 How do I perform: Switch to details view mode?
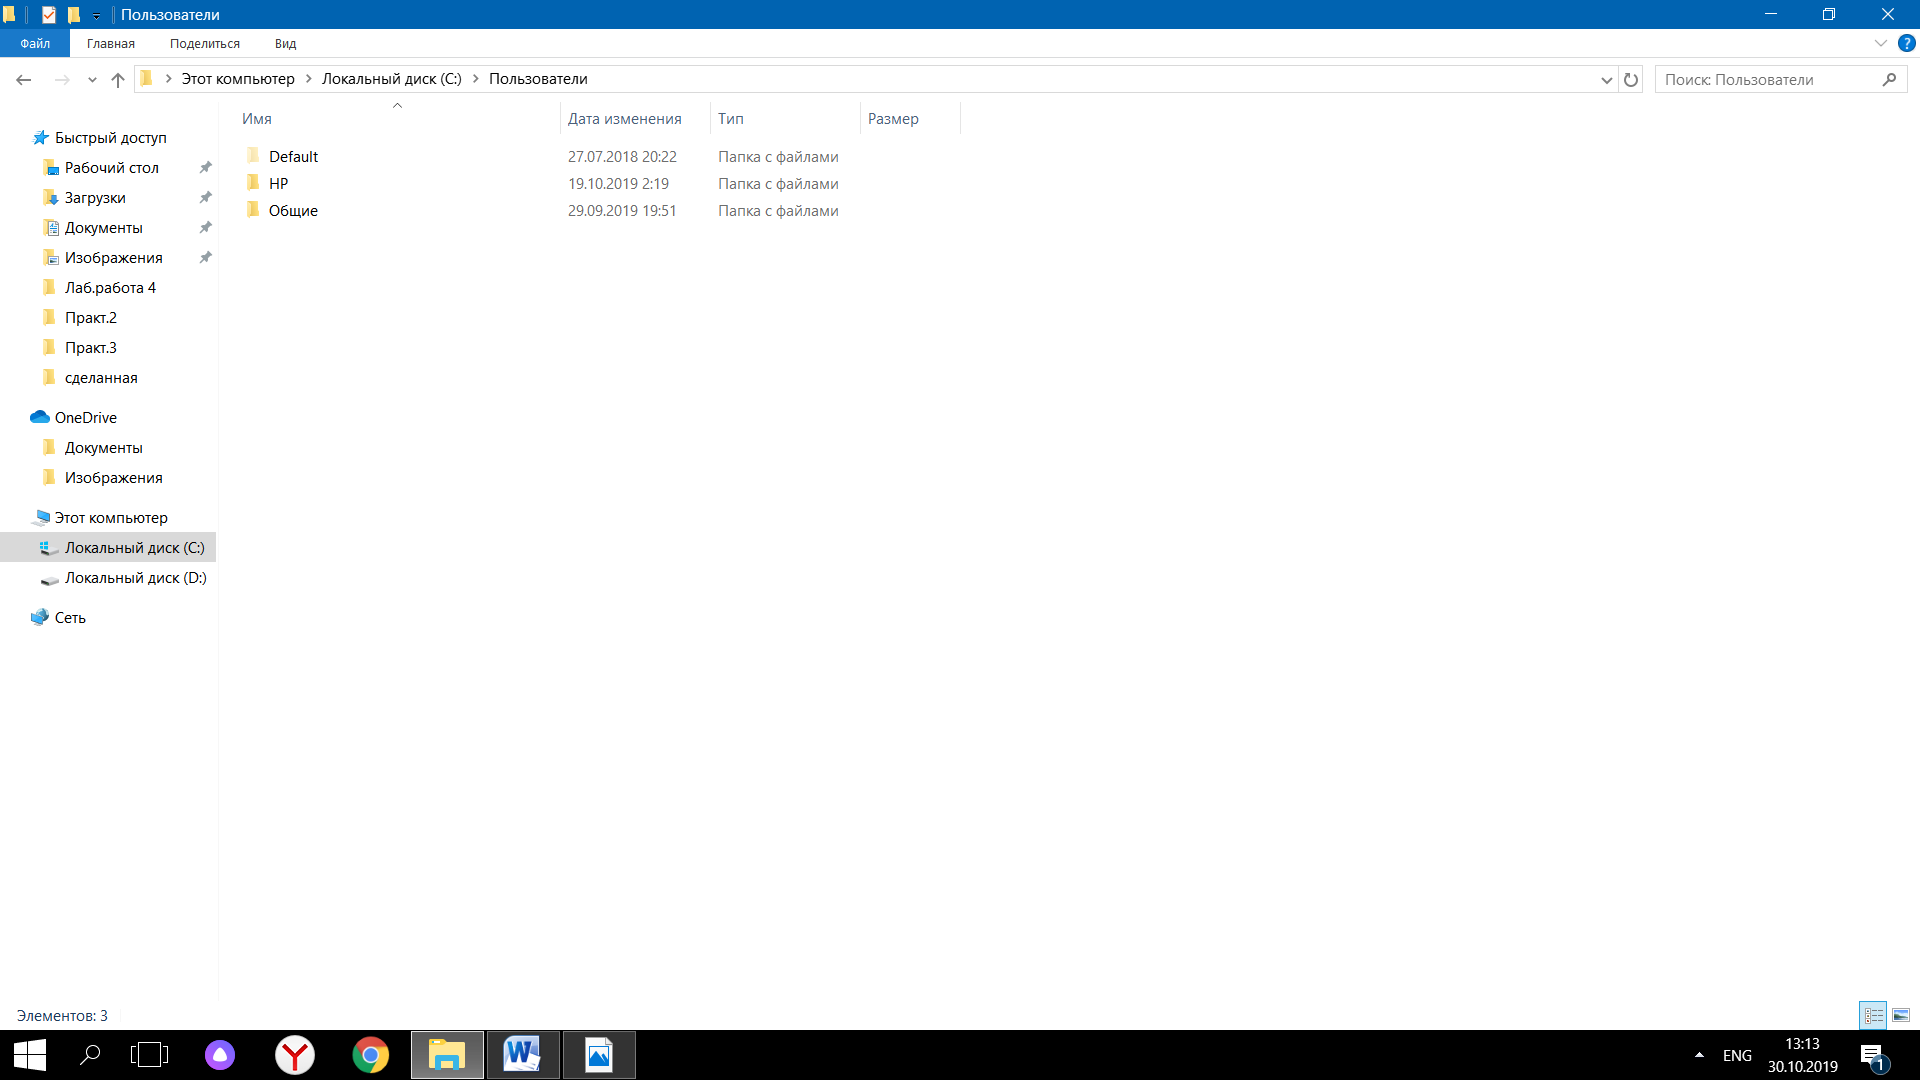pos(1873,1015)
